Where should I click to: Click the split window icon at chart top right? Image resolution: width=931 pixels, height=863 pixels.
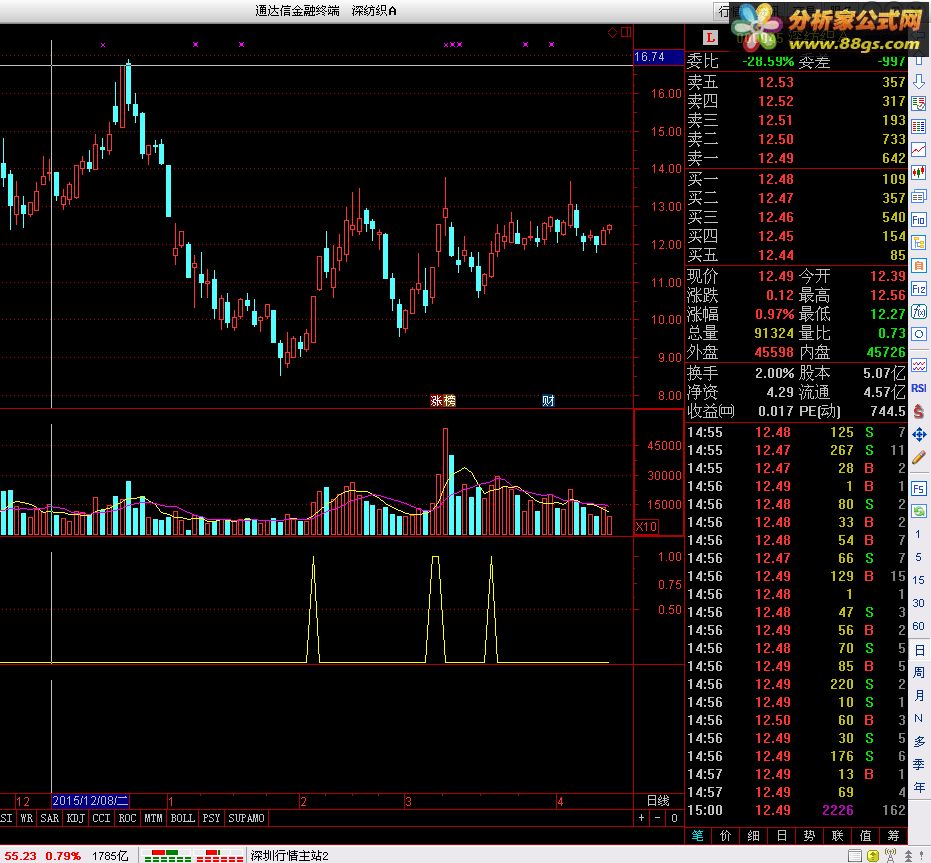click(626, 32)
